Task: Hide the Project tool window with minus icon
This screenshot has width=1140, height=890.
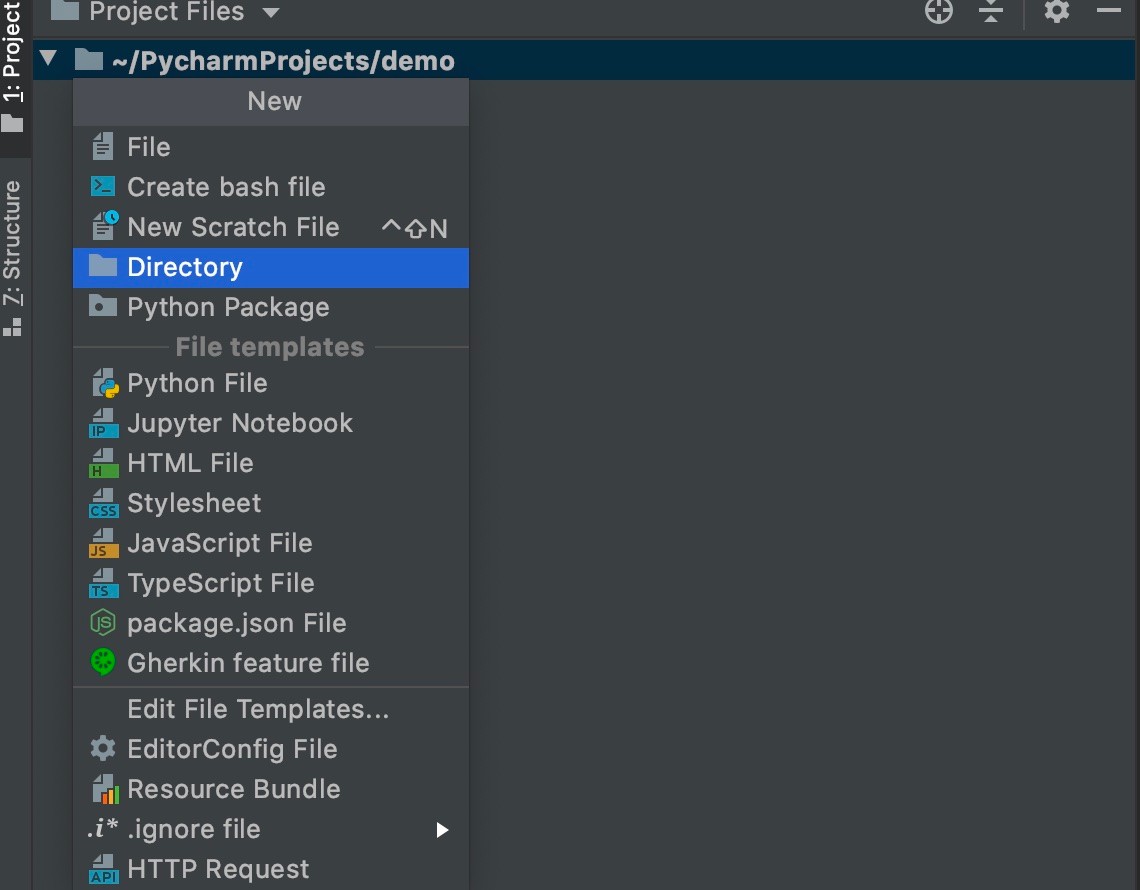Action: (1109, 10)
